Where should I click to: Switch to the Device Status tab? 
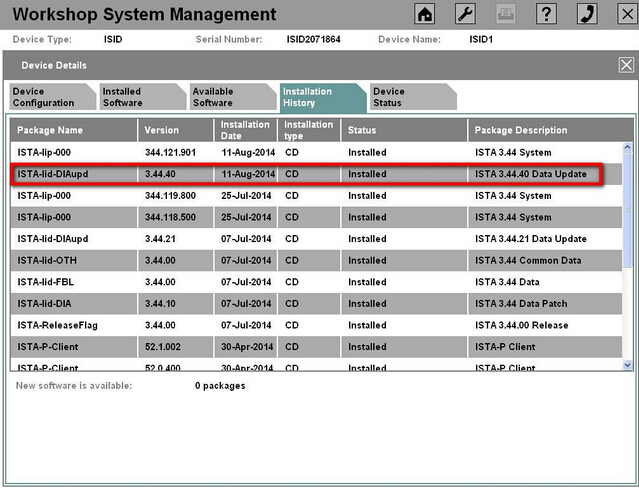(413, 97)
